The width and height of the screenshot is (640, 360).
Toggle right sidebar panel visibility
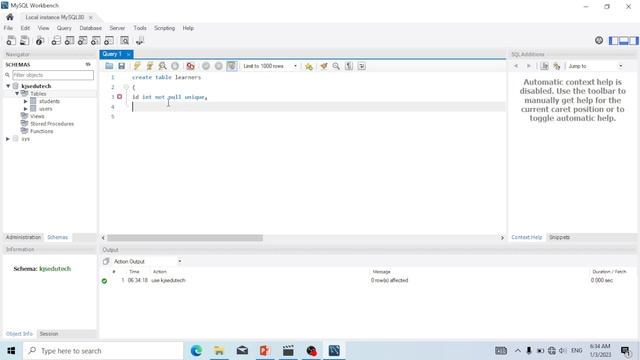pos(633,40)
